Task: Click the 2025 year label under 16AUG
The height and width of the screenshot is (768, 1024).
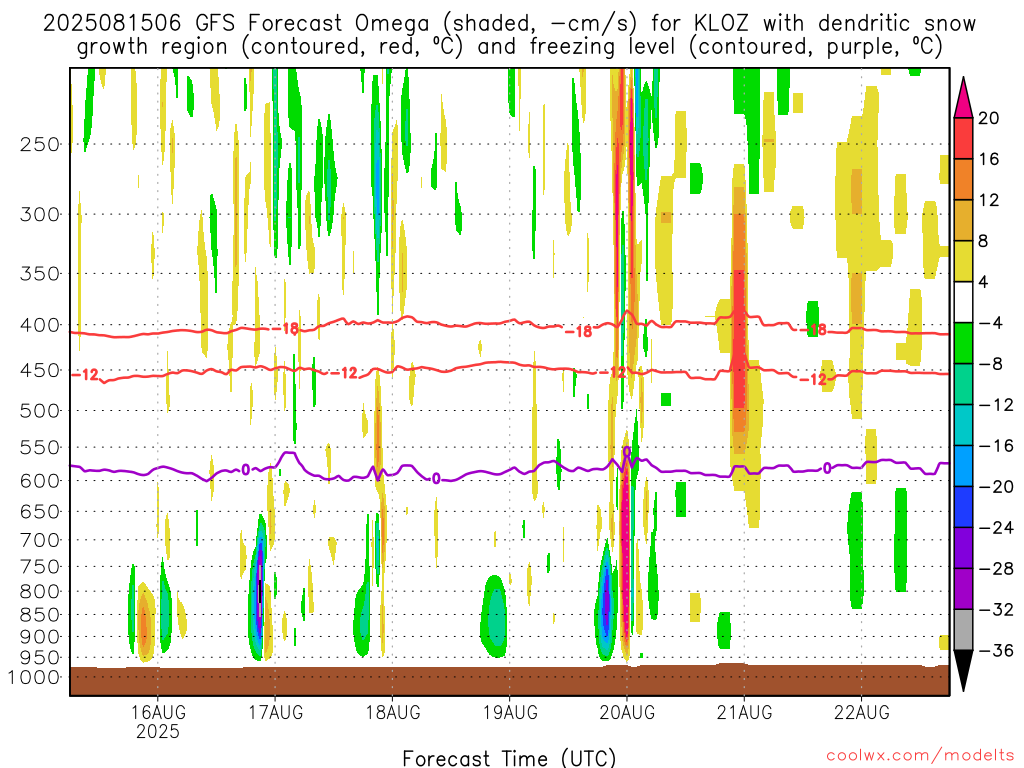Action: pos(157,732)
